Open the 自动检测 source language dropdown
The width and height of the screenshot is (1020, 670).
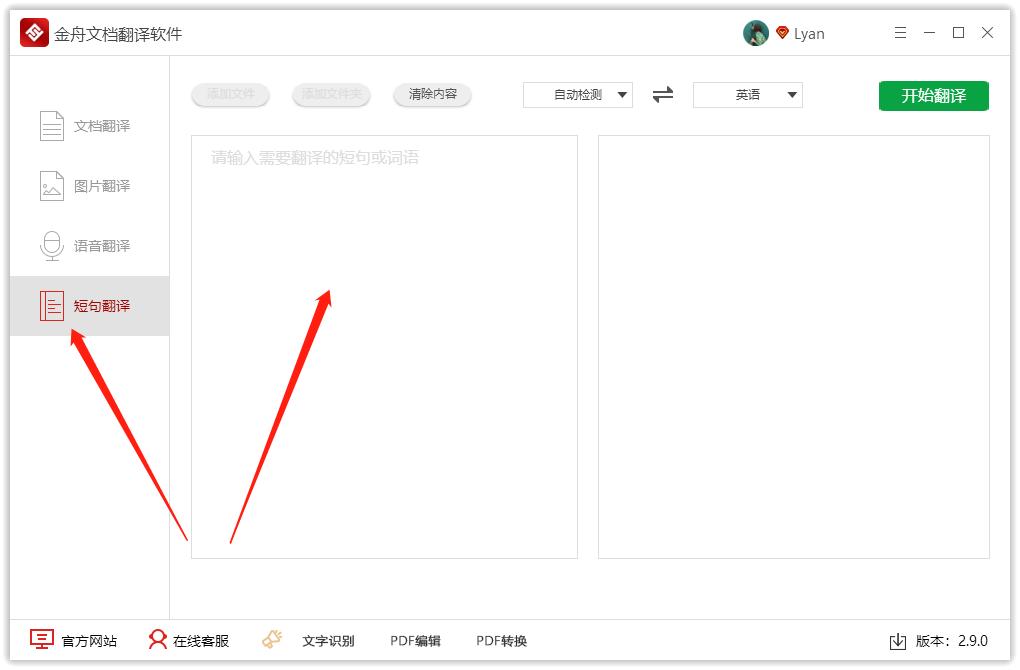click(577, 95)
